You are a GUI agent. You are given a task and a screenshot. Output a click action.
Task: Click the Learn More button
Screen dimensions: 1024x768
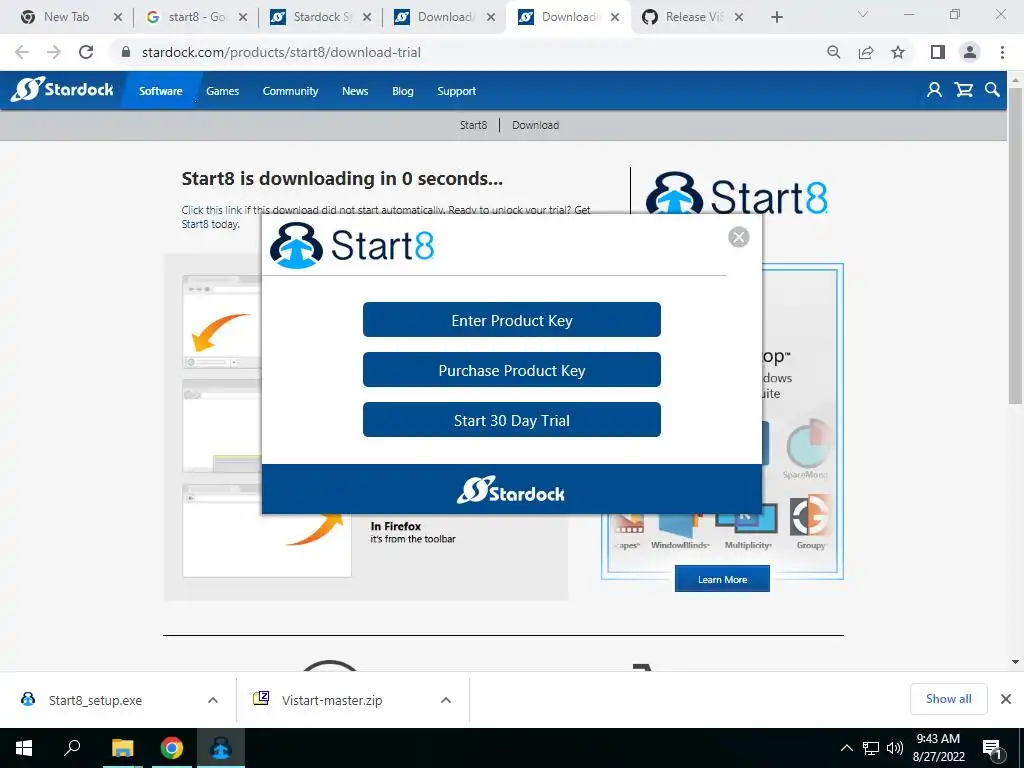tap(722, 579)
